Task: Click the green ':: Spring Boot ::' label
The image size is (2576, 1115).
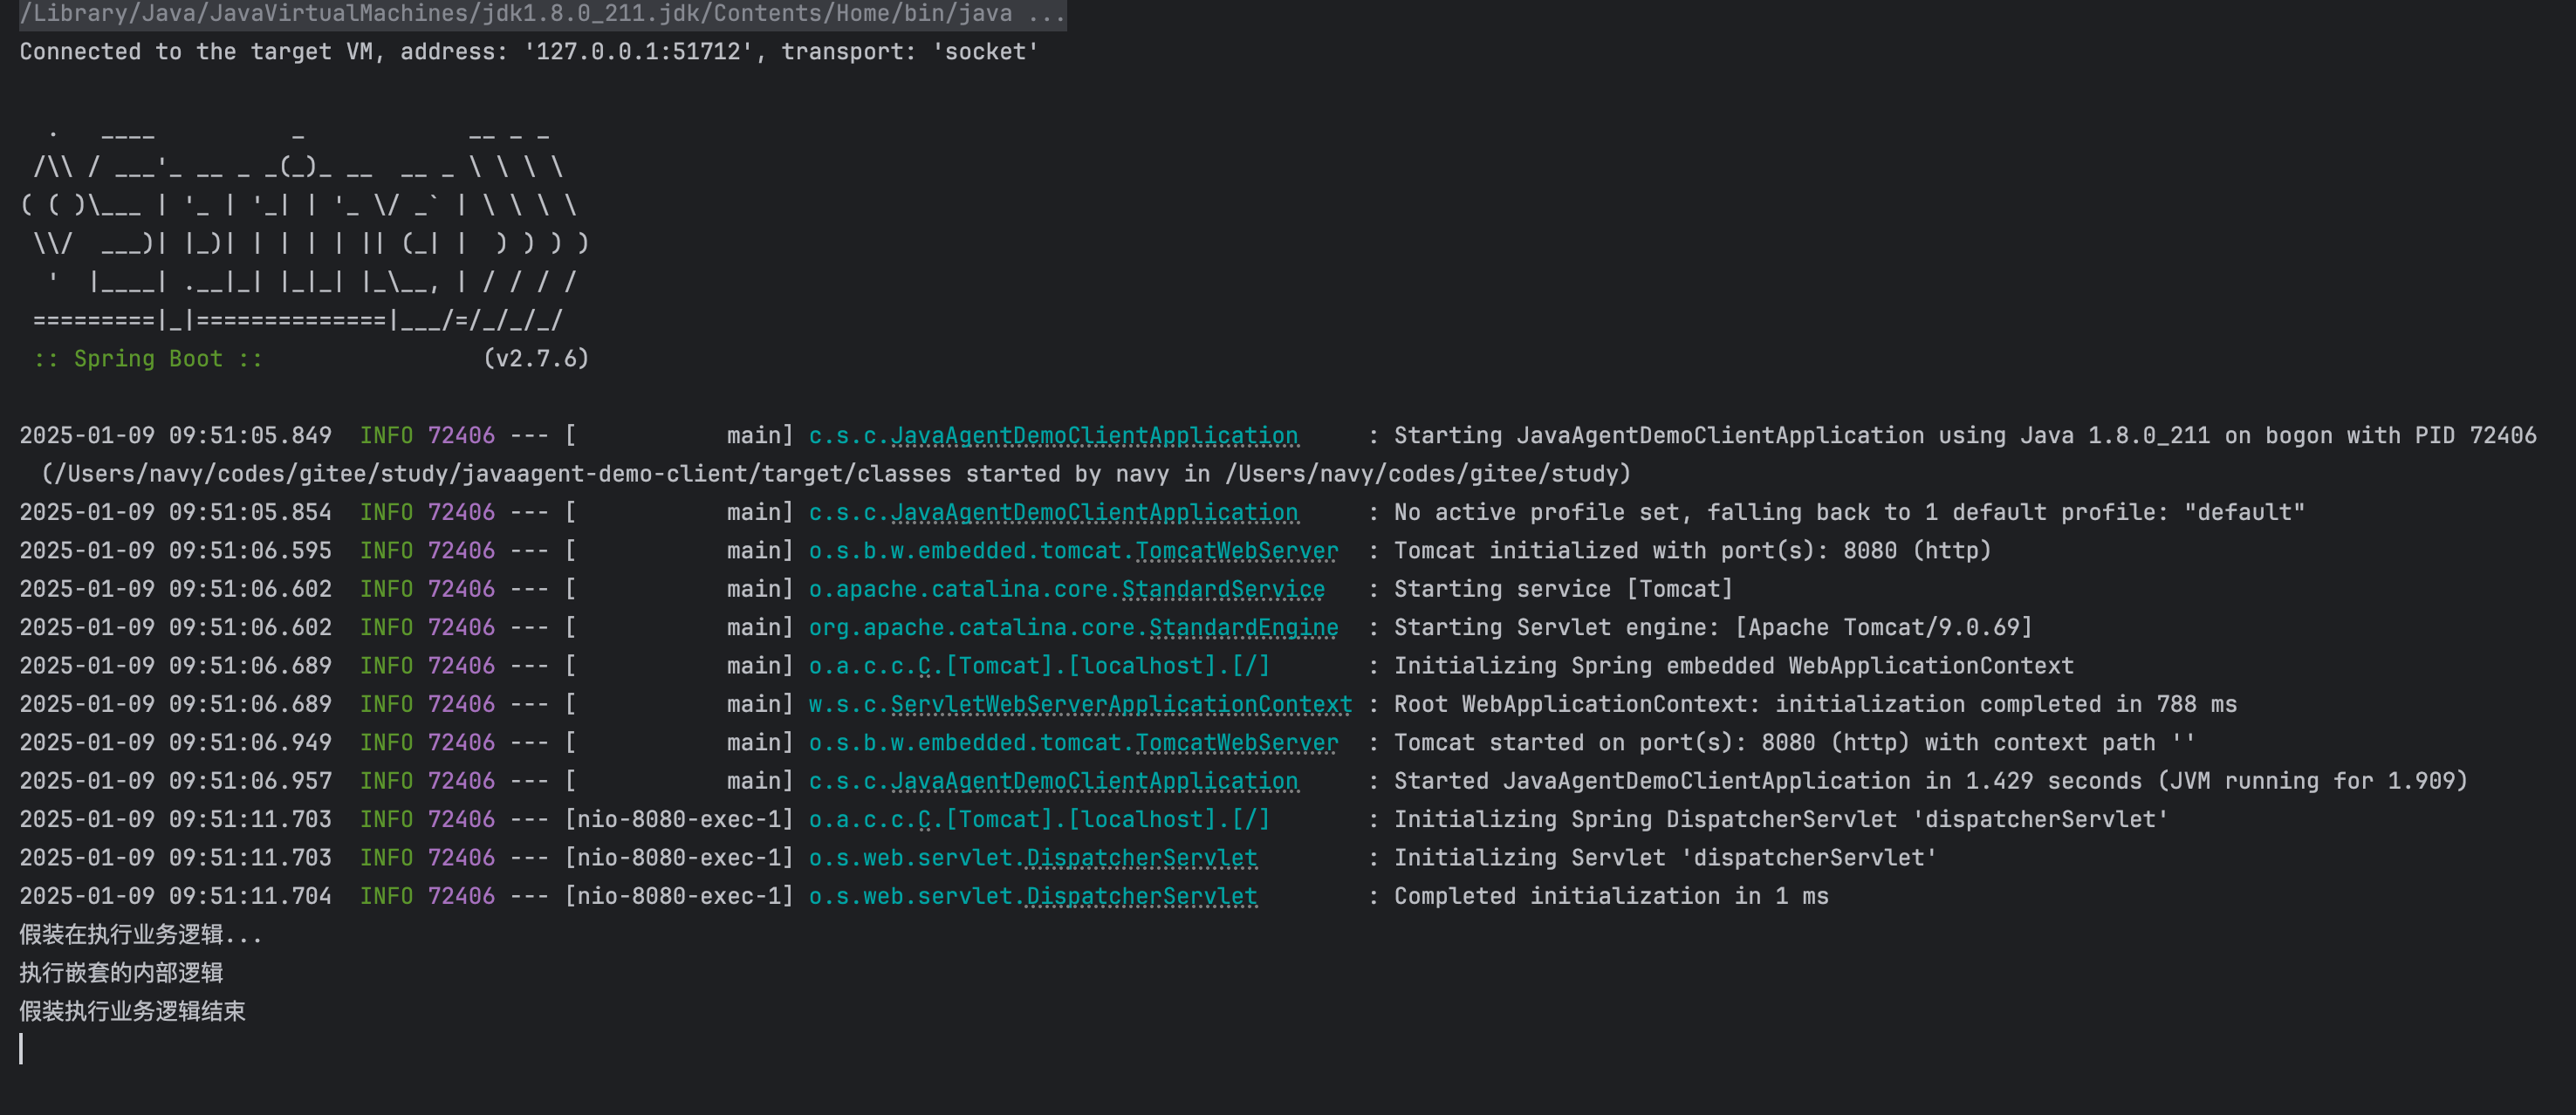Action: click(x=148, y=359)
